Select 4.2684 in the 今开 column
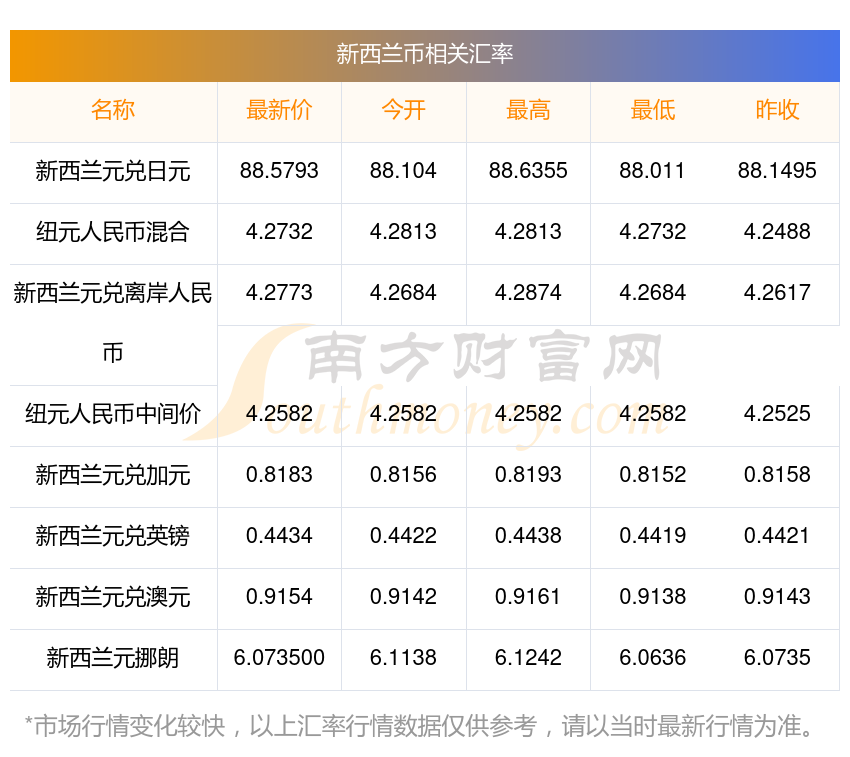The image size is (850, 757). click(403, 293)
